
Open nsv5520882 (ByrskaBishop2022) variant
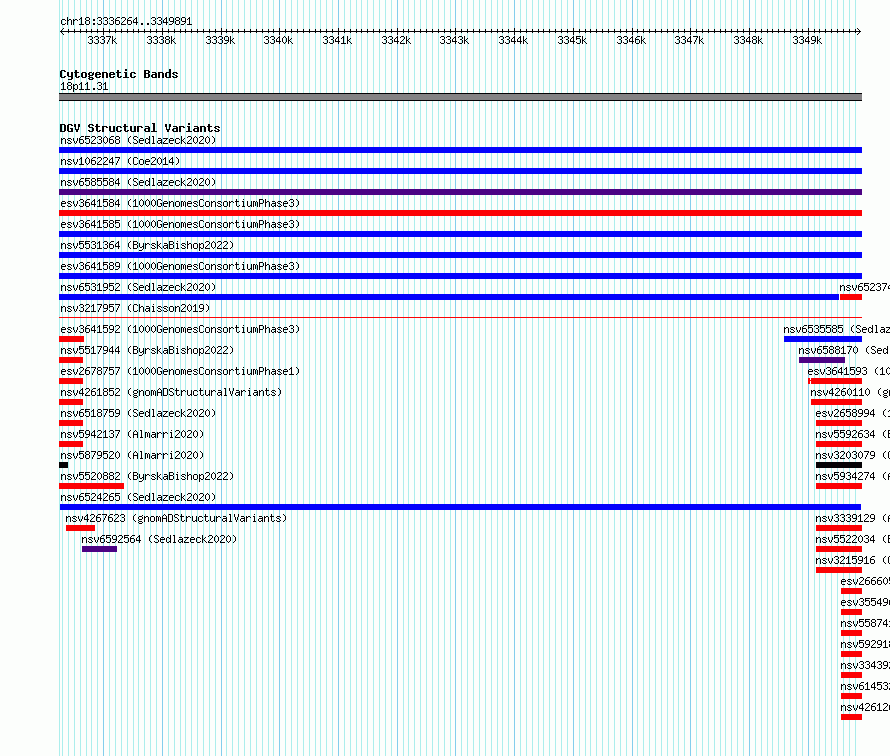[147, 476]
